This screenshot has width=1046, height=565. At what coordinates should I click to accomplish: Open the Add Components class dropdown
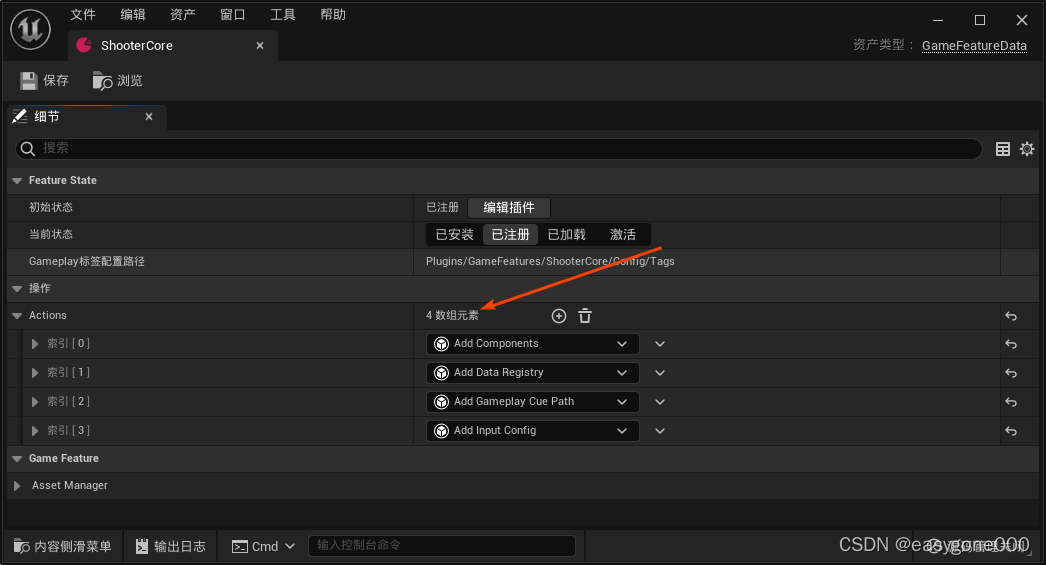[x=532, y=344]
